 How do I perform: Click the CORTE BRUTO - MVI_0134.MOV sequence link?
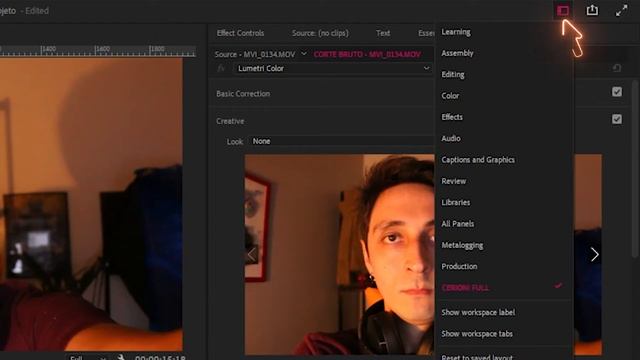(x=367, y=54)
